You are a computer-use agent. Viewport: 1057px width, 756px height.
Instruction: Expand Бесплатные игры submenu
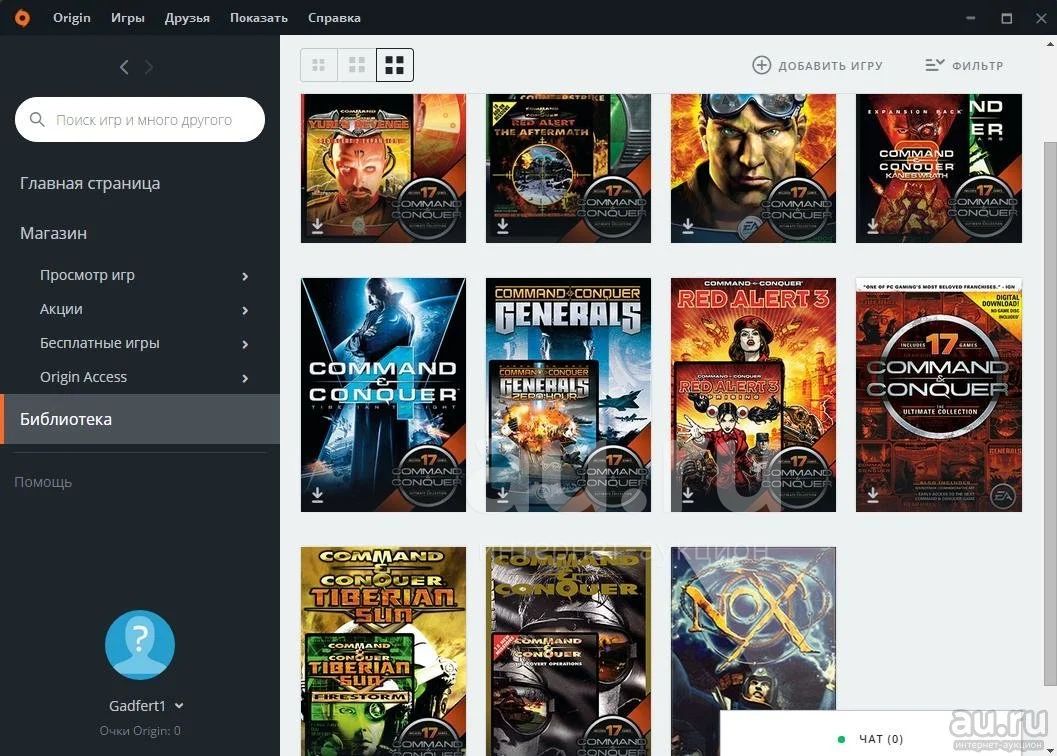coord(245,344)
